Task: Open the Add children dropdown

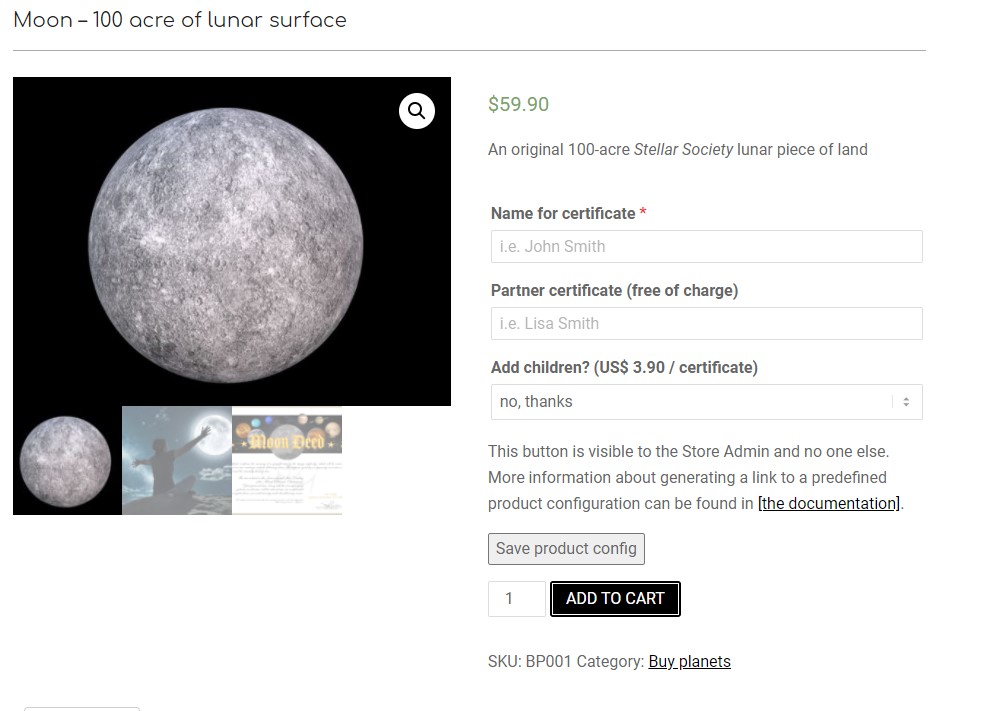Action: click(x=707, y=402)
